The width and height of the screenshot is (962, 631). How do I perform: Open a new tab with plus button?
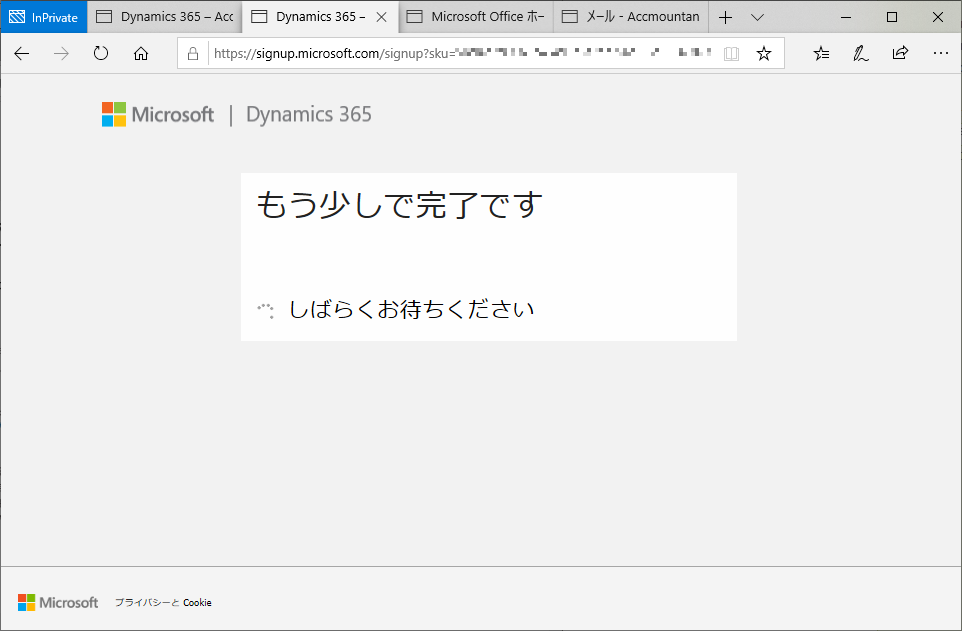click(725, 18)
